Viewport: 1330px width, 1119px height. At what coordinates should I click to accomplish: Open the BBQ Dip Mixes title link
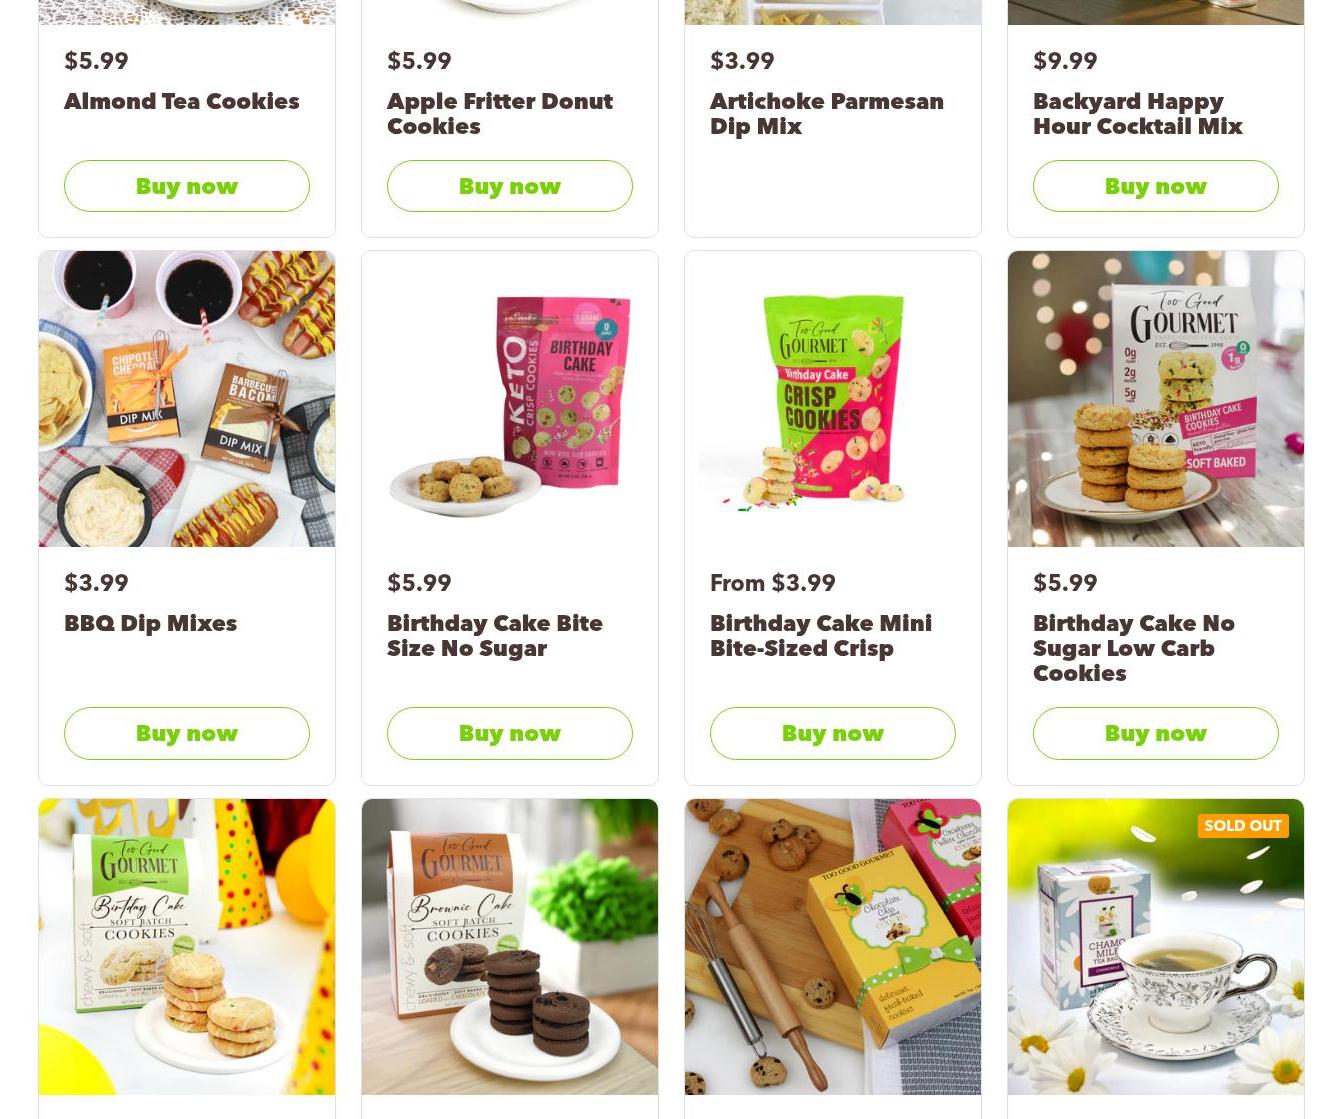click(151, 623)
